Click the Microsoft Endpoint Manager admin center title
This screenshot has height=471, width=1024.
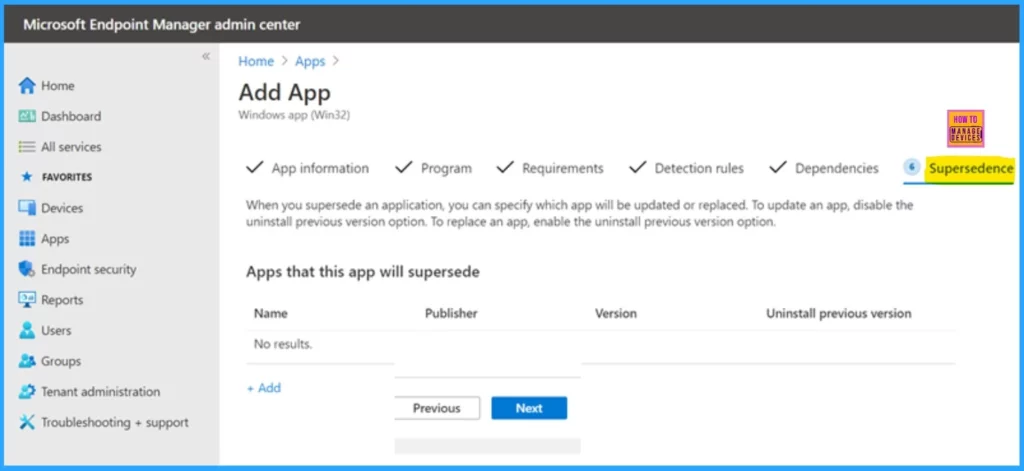162,25
